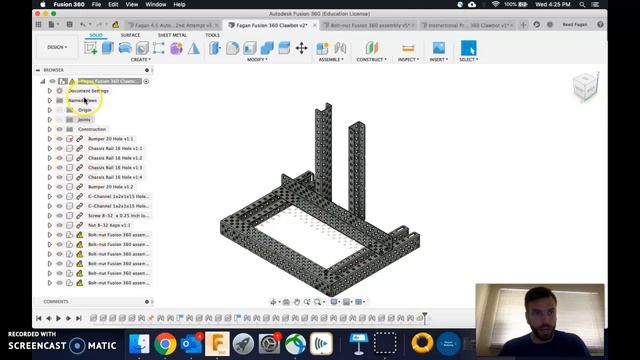This screenshot has width=640, height=360.
Task: Select the Extrude tool
Action: (108, 48)
